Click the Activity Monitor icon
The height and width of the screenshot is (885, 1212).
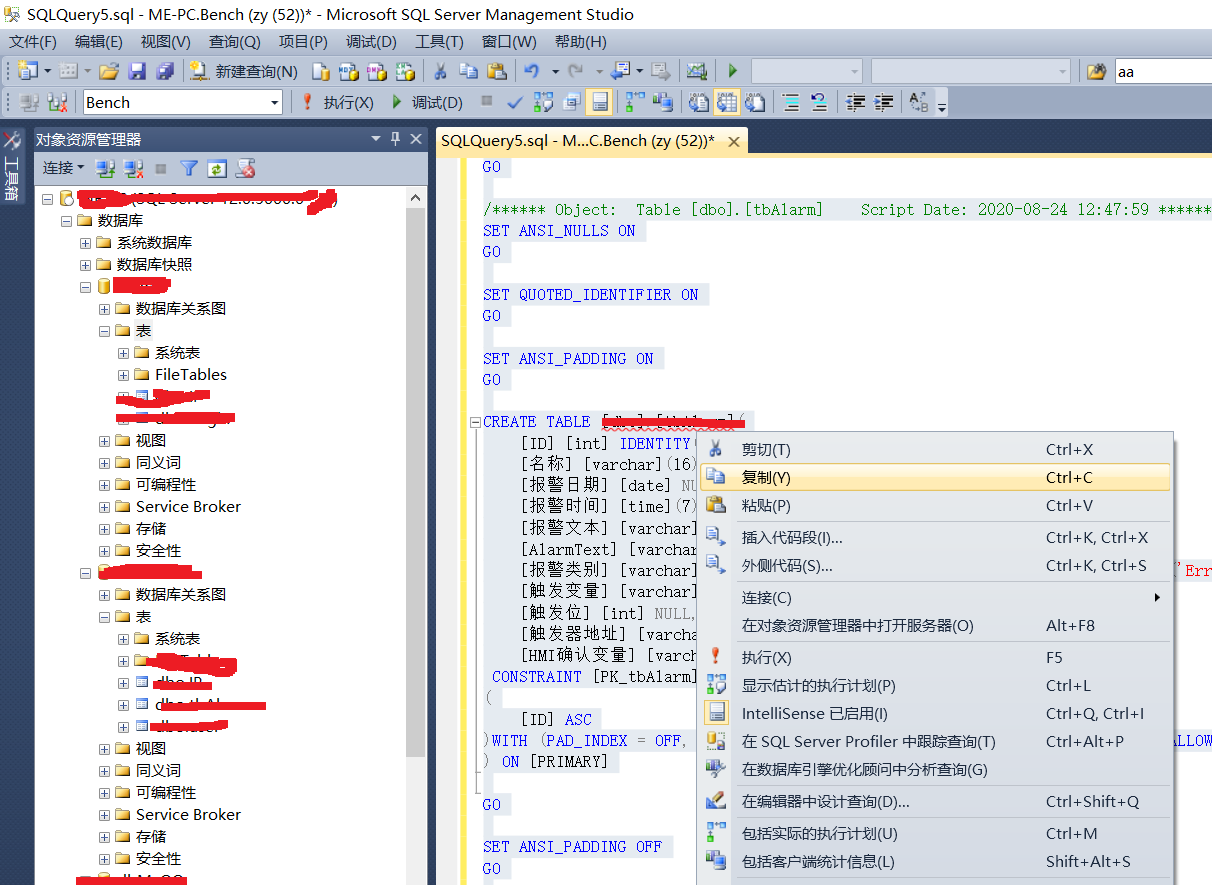click(x=697, y=71)
